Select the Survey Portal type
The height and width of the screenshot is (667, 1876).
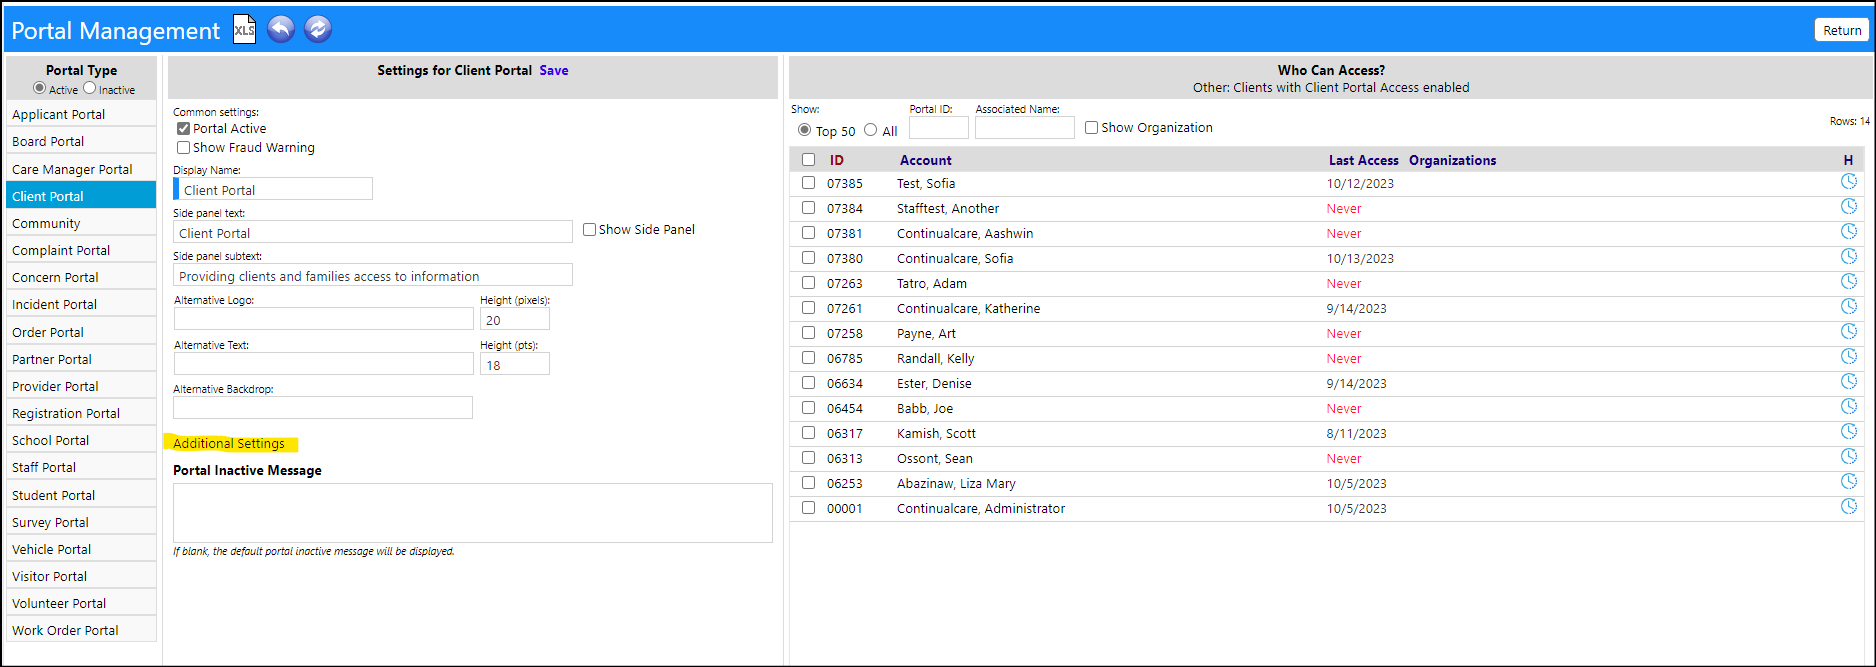[x=81, y=522]
